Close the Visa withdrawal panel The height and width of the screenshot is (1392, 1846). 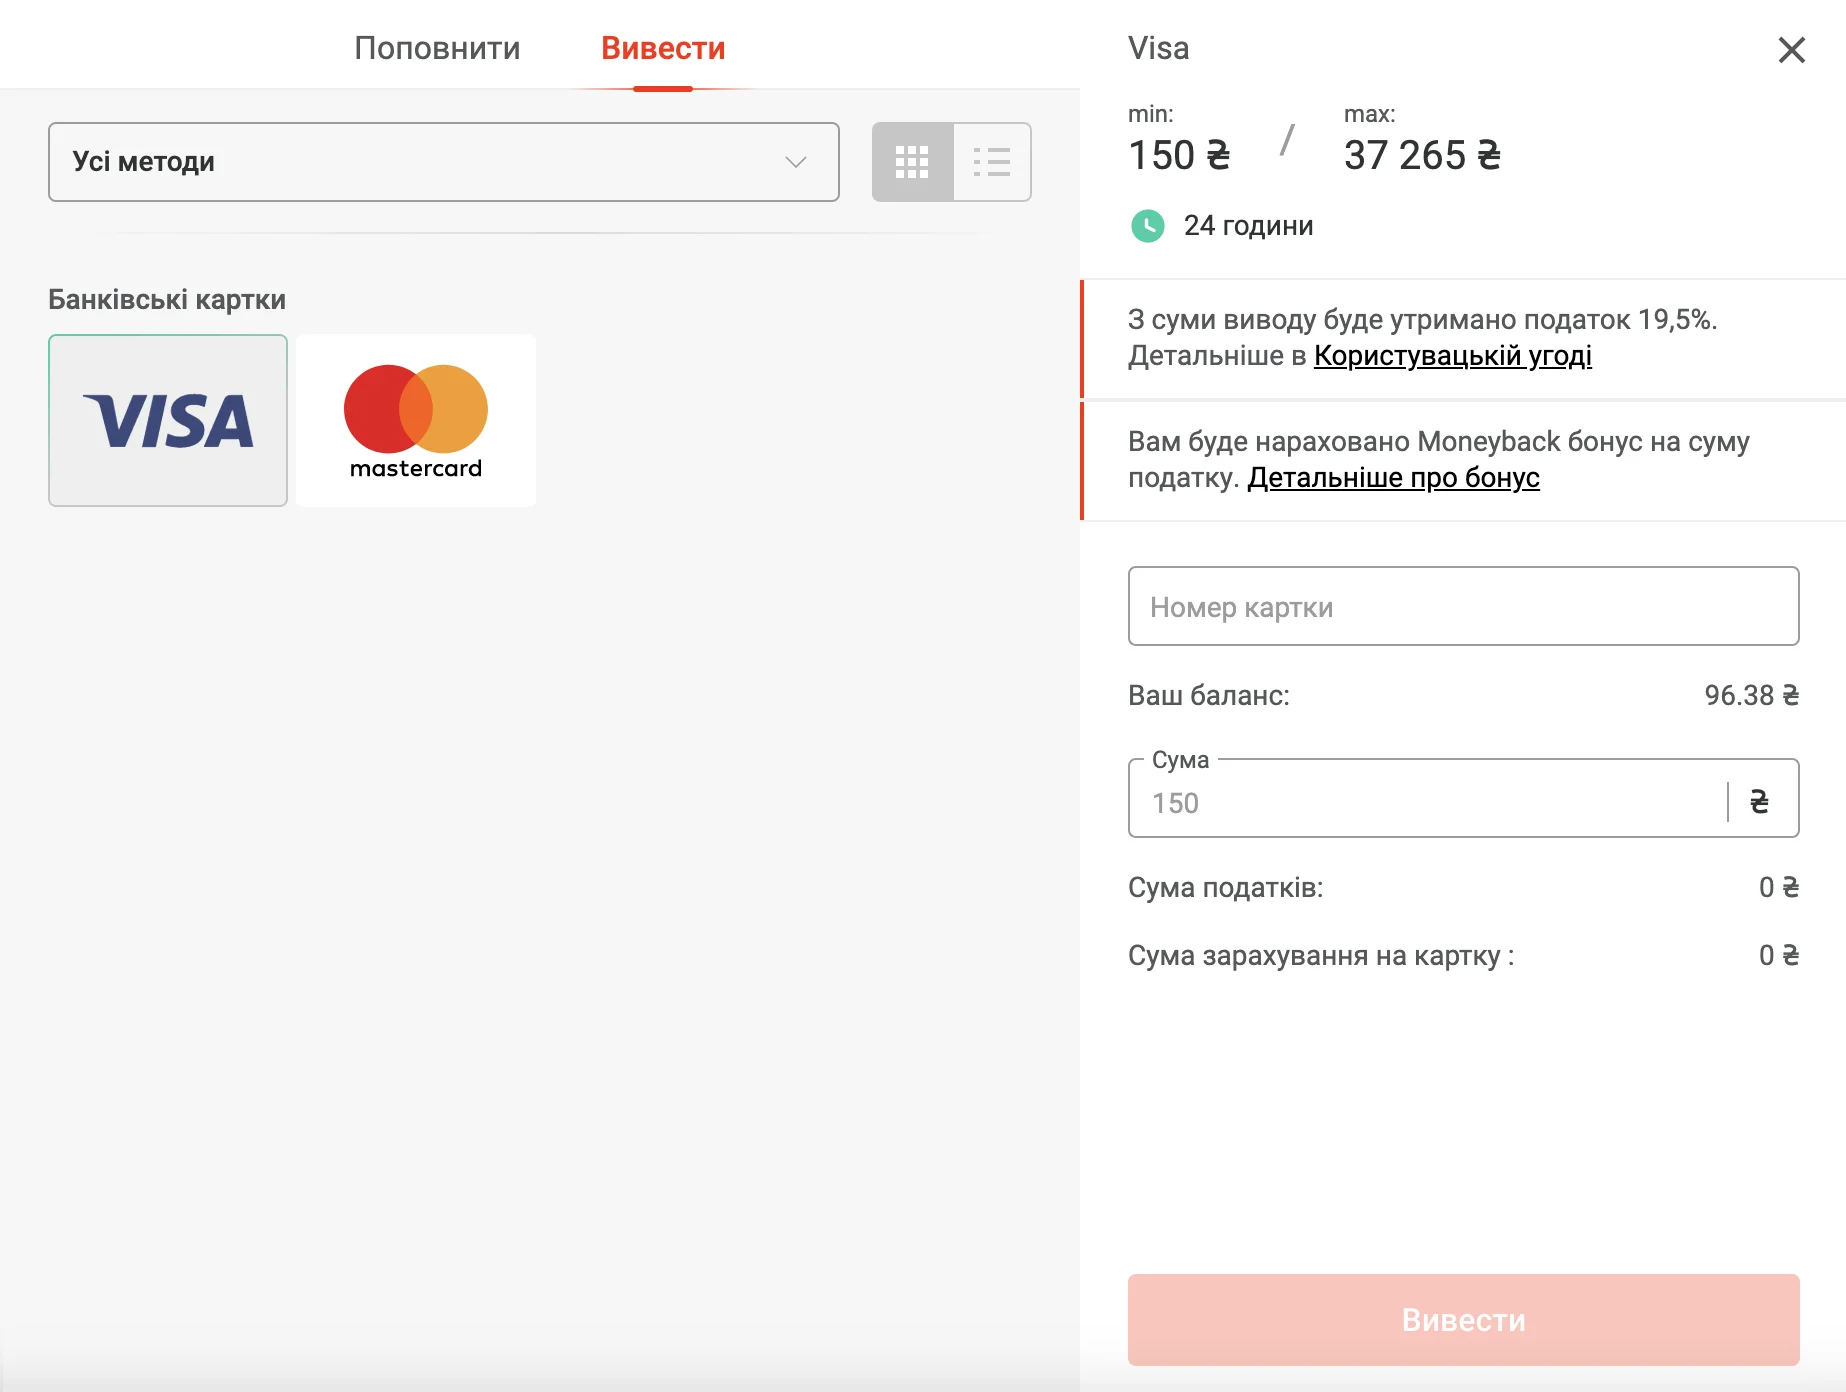click(1791, 50)
